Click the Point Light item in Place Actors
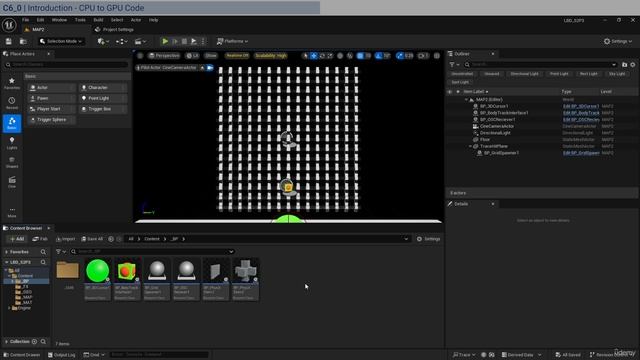 pyautogui.click(x=102, y=98)
